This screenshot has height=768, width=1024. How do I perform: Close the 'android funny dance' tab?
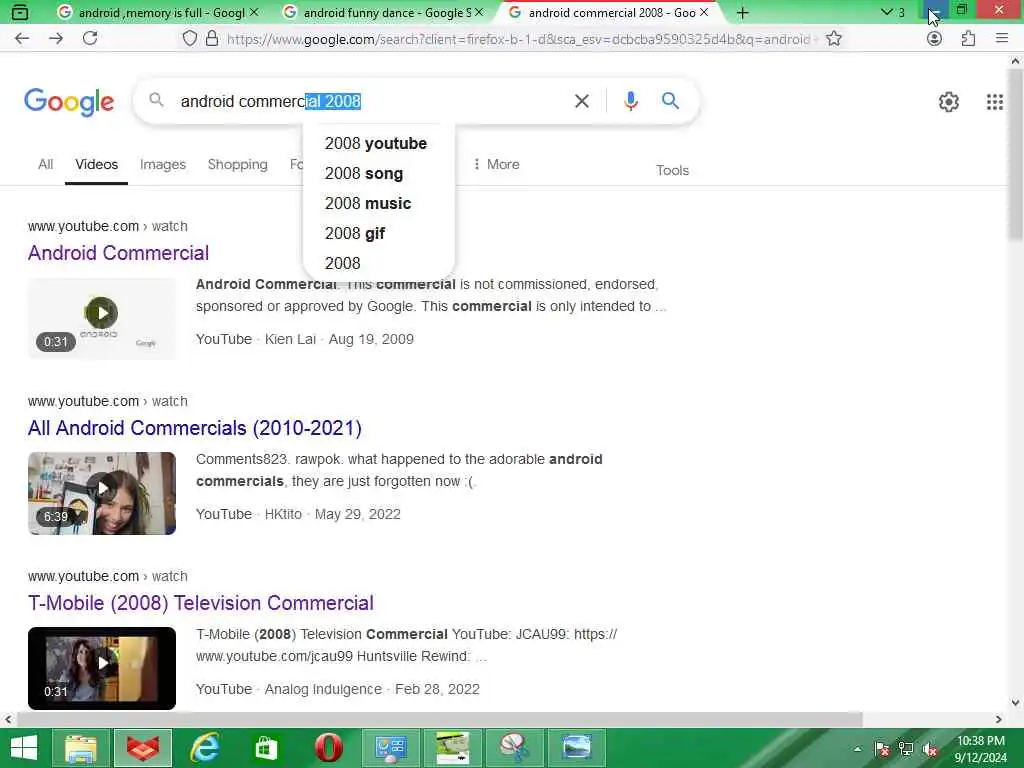click(x=479, y=12)
